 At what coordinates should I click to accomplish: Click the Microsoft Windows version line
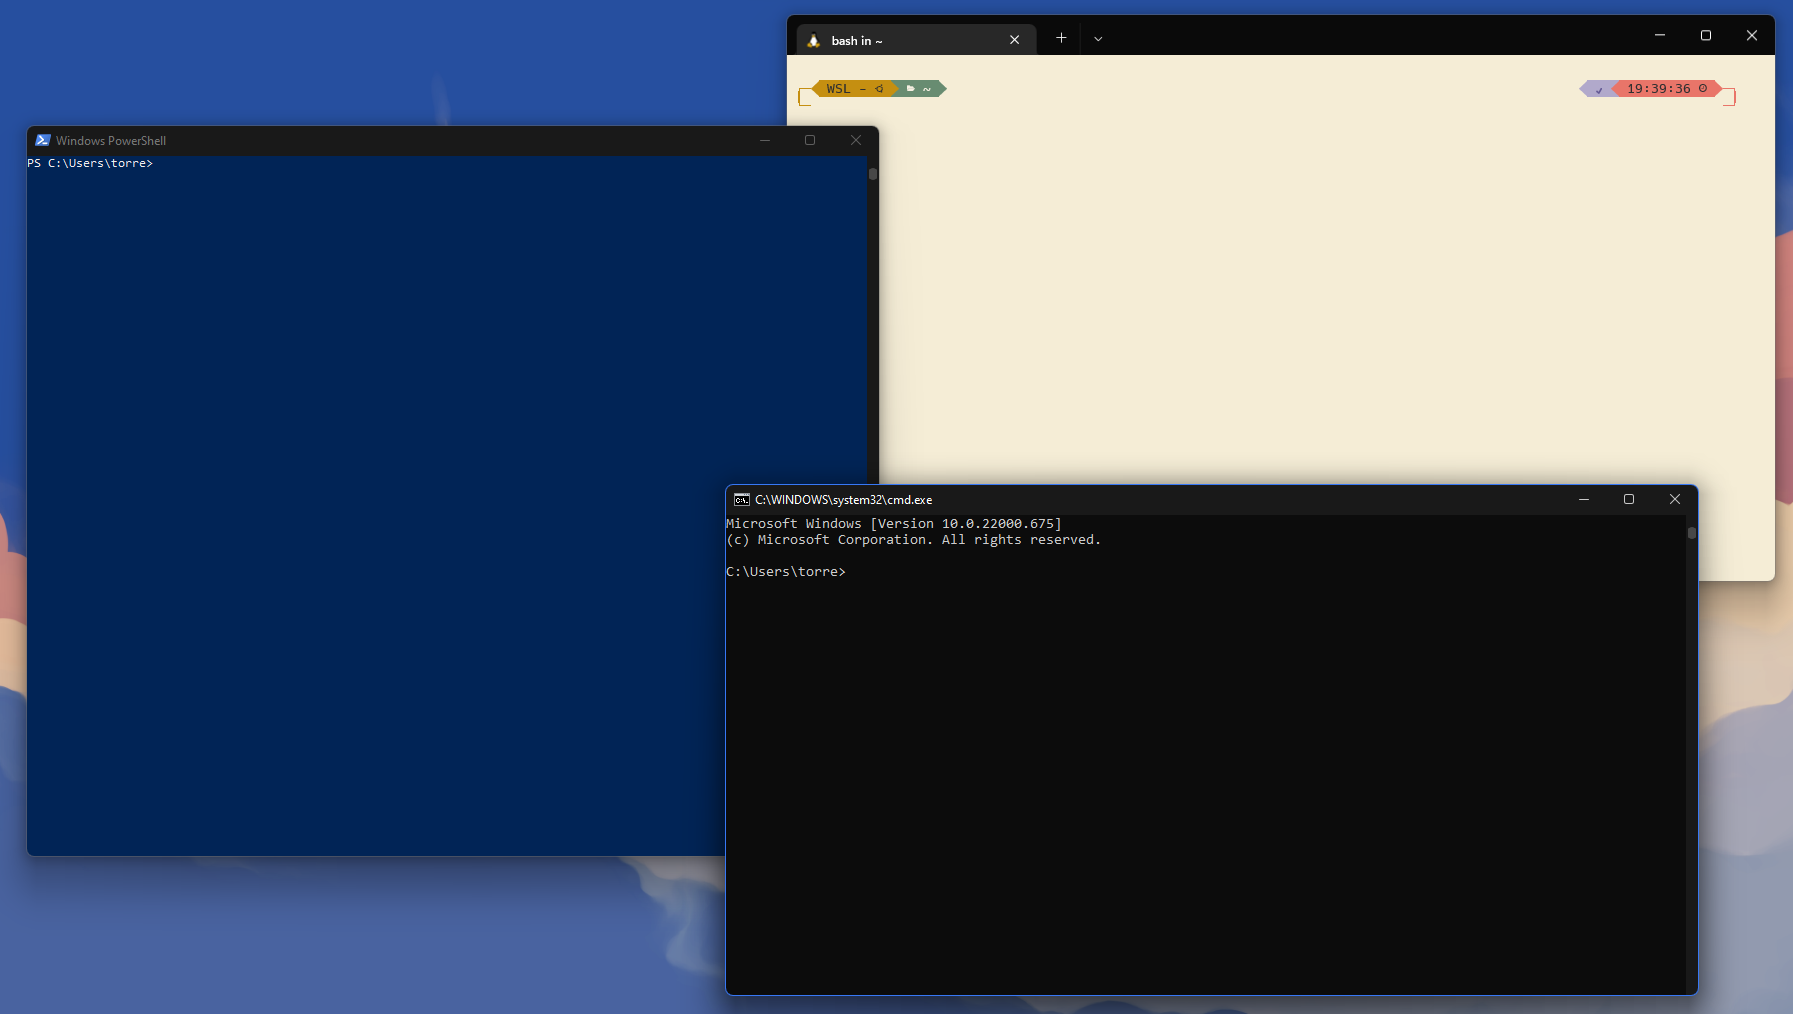click(x=894, y=524)
